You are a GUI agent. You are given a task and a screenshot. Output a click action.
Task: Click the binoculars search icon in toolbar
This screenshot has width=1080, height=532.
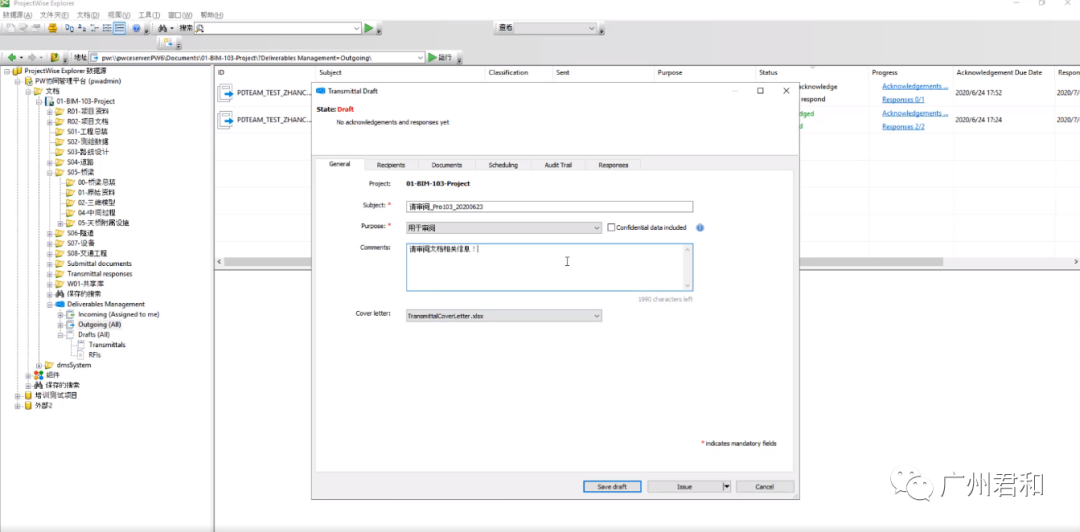(x=162, y=28)
